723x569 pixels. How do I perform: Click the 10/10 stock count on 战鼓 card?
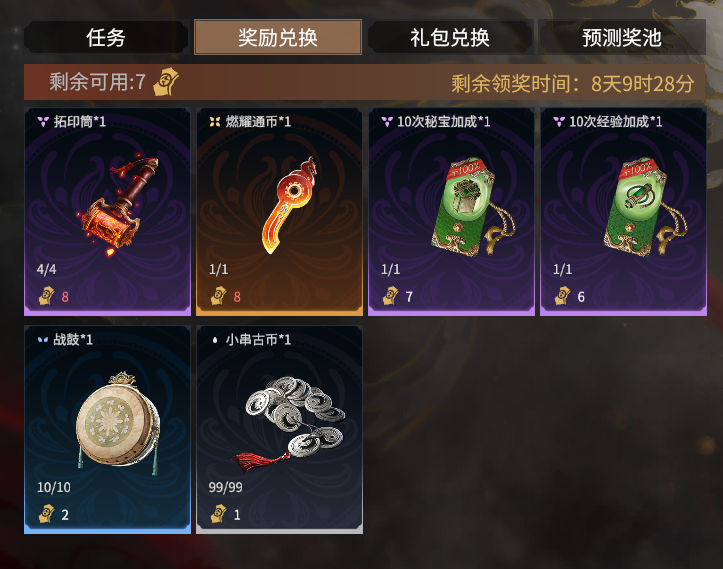(x=54, y=487)
